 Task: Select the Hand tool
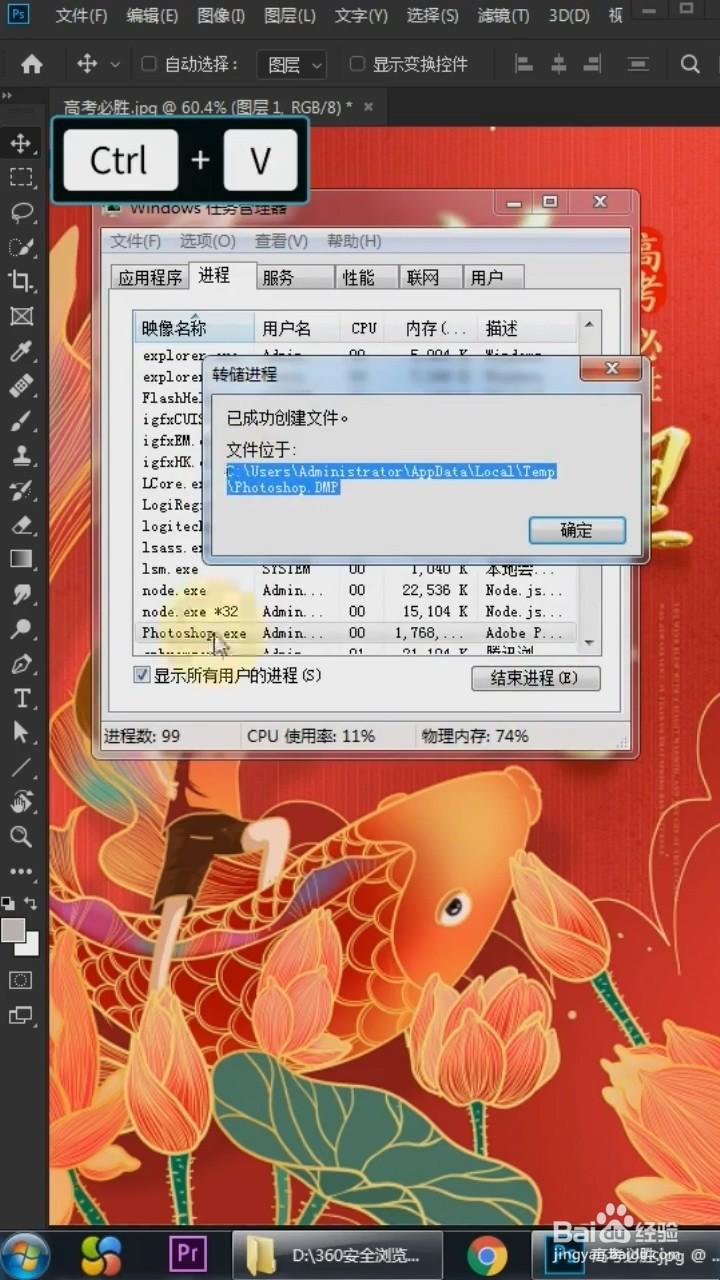pos(21,802)
